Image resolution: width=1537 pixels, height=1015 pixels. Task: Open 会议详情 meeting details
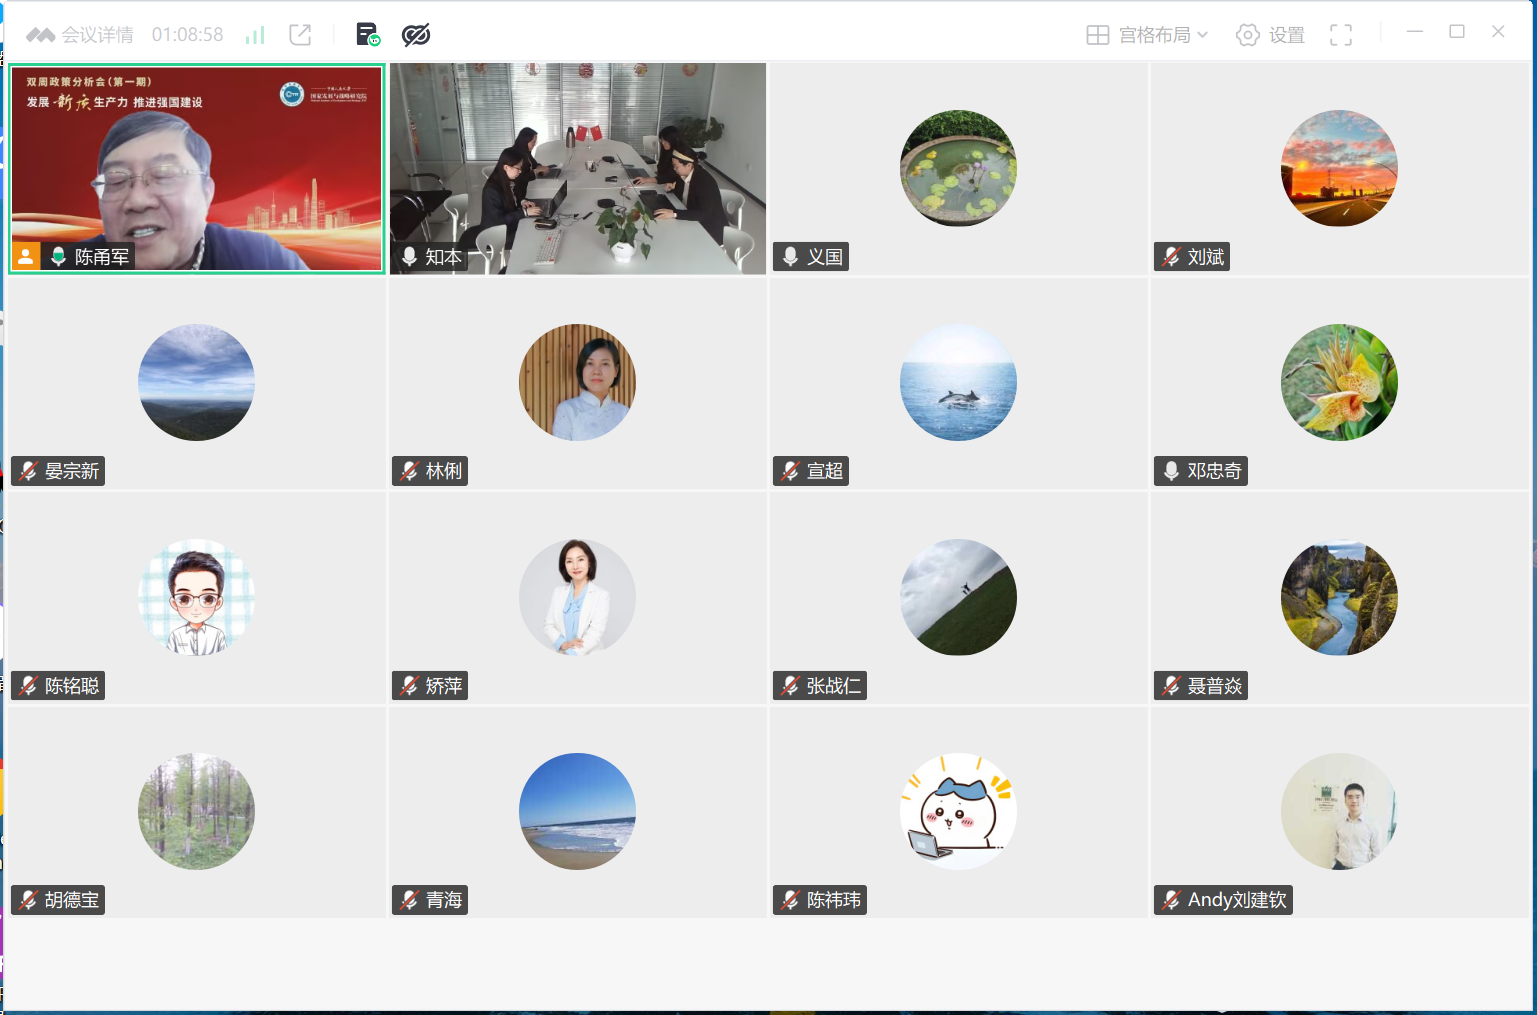(80, 35)
